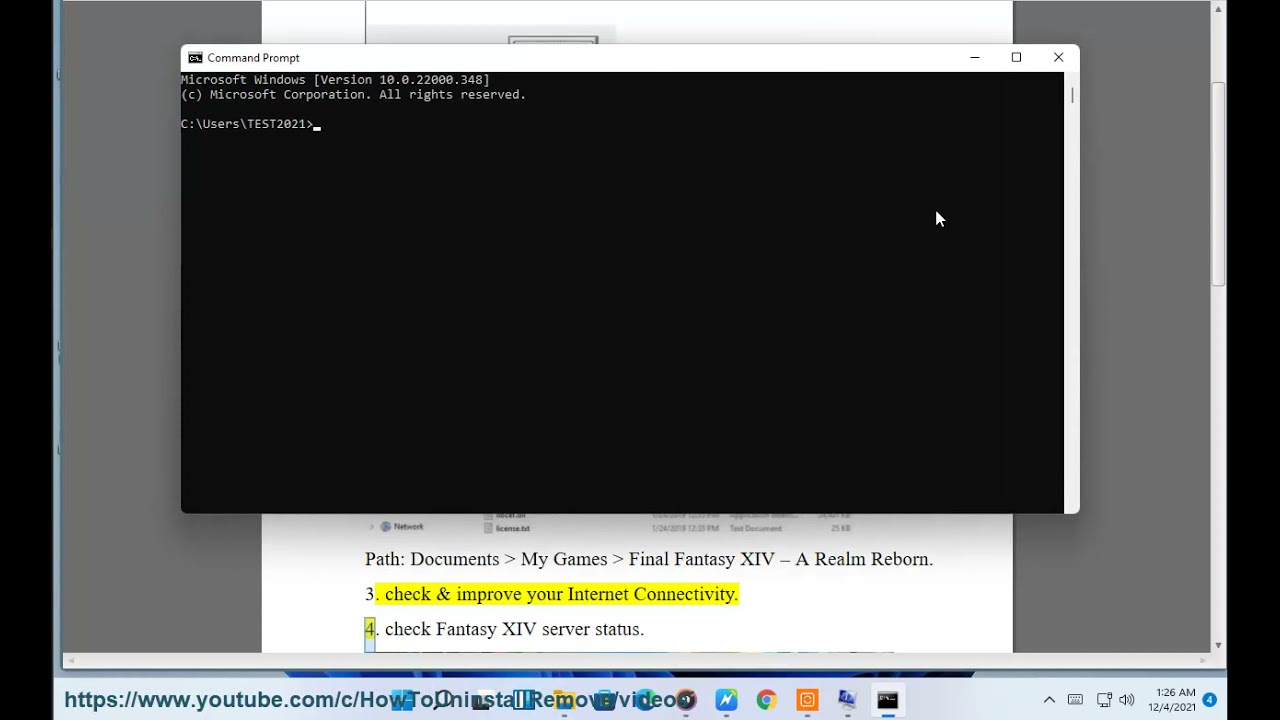
Task: Click the Microsoft Corporation copyright line
Action: point(353,95)
